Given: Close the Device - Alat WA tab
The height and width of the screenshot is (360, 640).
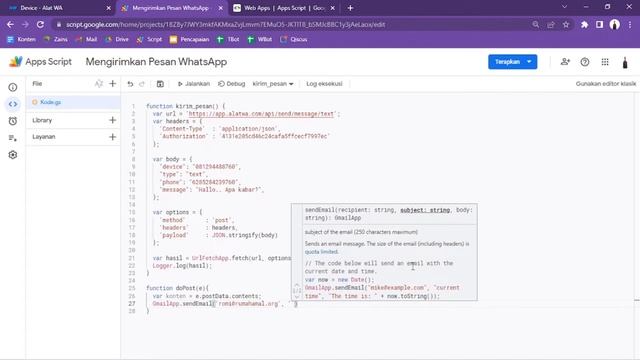Looking at the screenshot, I should click(108, 8).
